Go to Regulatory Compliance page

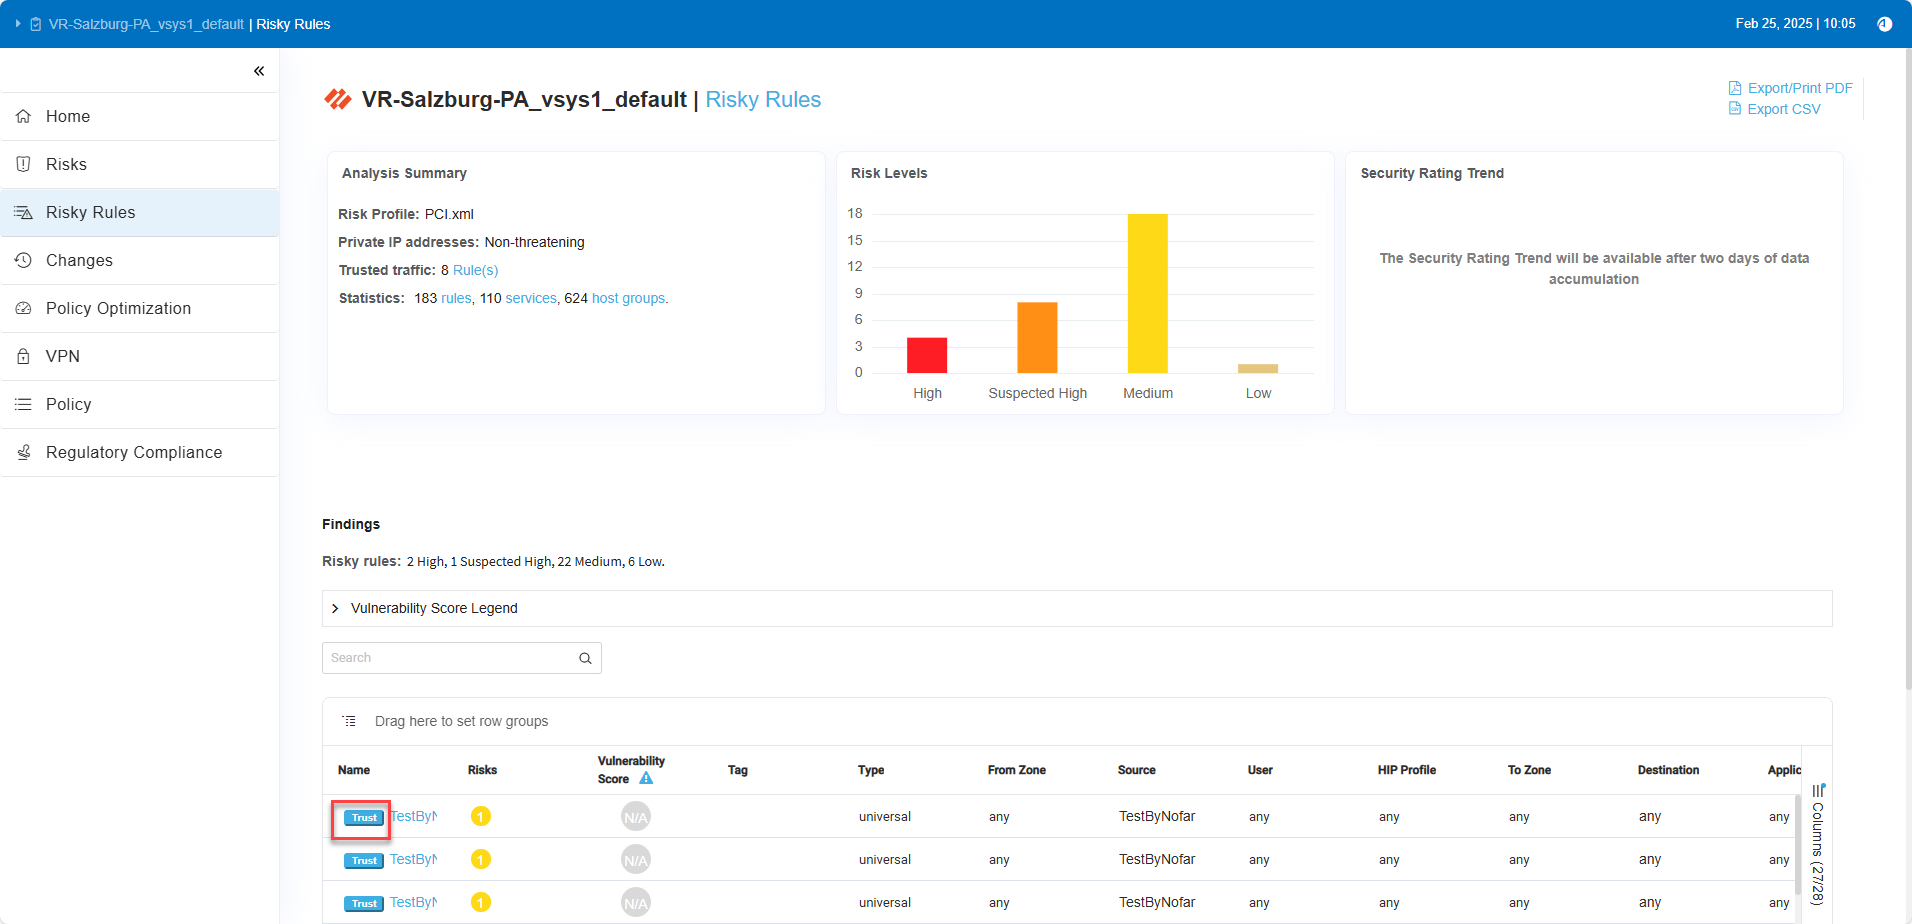coord(134,452)
